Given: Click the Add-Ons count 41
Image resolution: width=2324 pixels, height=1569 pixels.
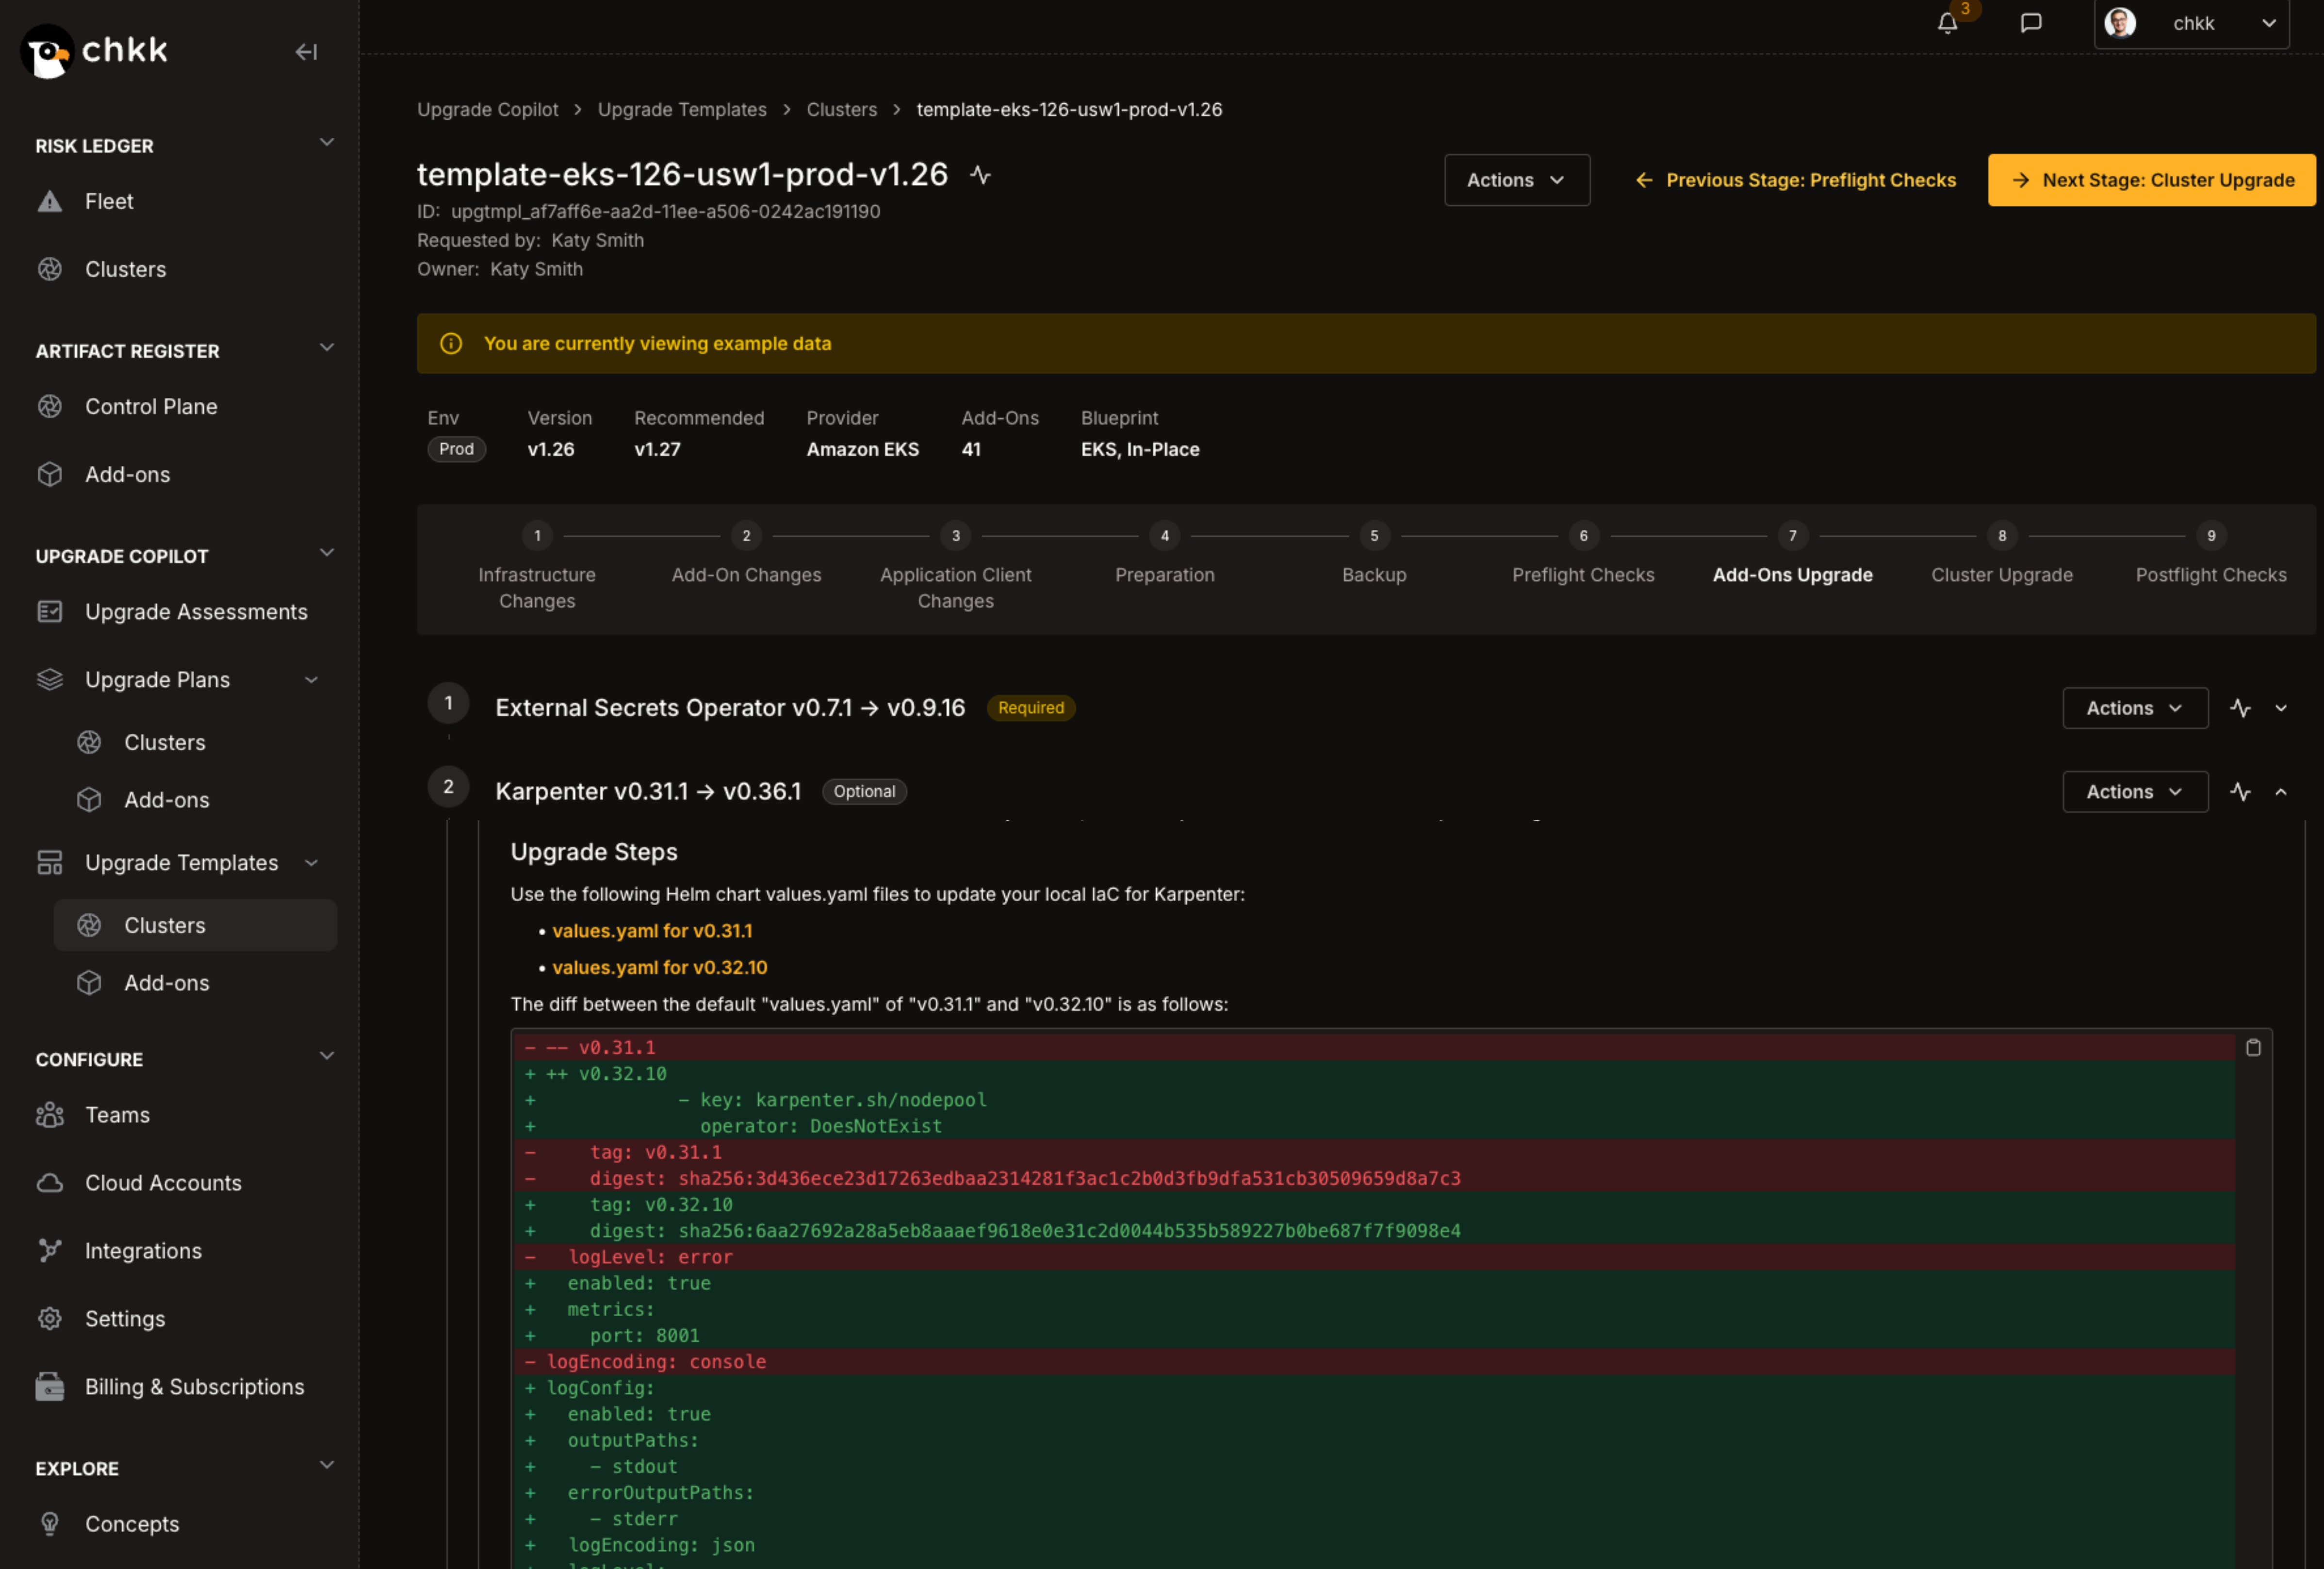Looking at the screenshot, I should (x=970, y=450).
